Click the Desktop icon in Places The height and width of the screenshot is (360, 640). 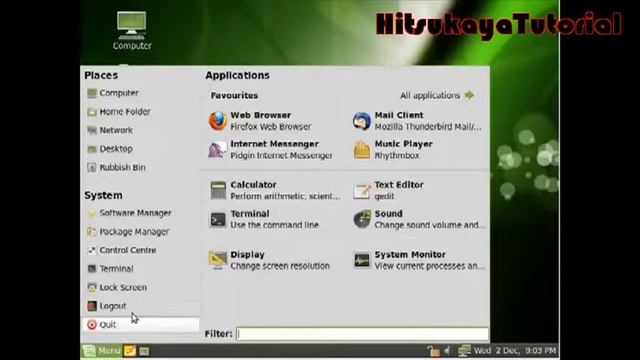coord(92,149)
